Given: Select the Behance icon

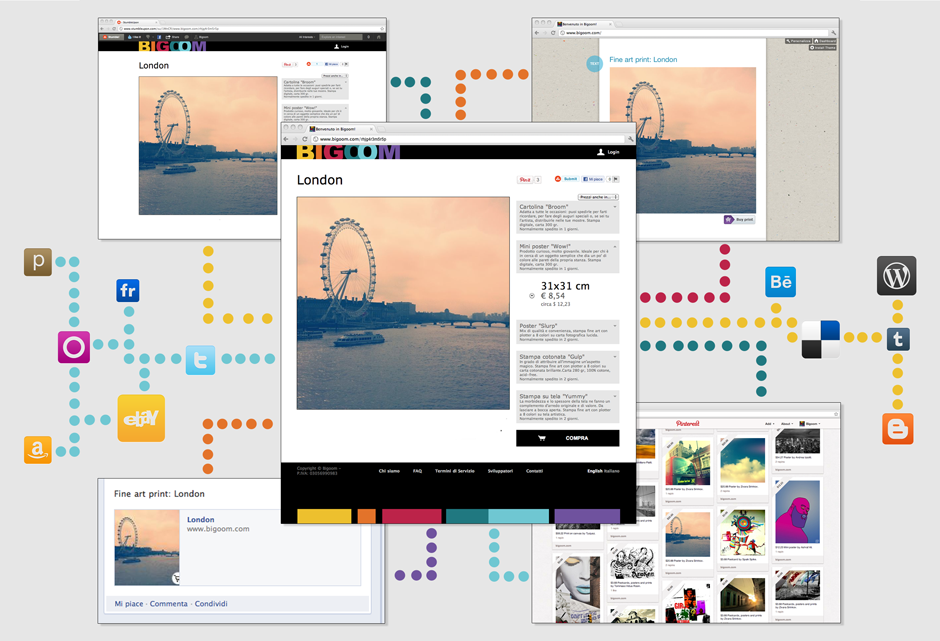Looking at the screenshot, I should (781, 282).
